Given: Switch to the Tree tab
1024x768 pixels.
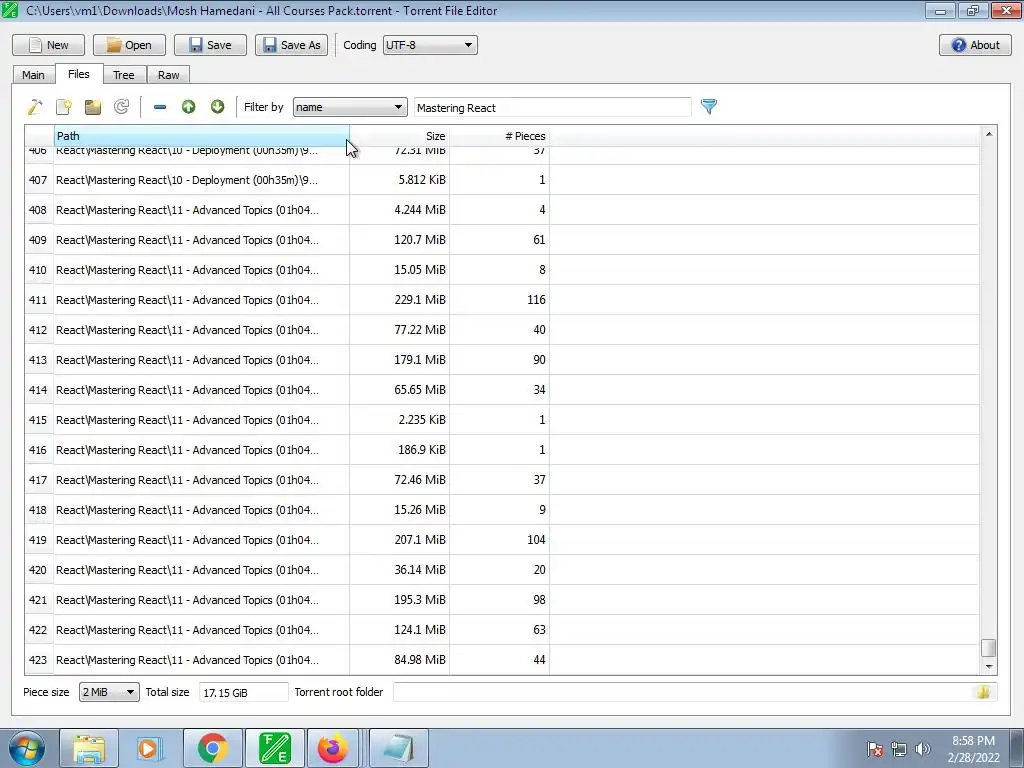Looking at the screenshot, I should (x=123, y=75).
